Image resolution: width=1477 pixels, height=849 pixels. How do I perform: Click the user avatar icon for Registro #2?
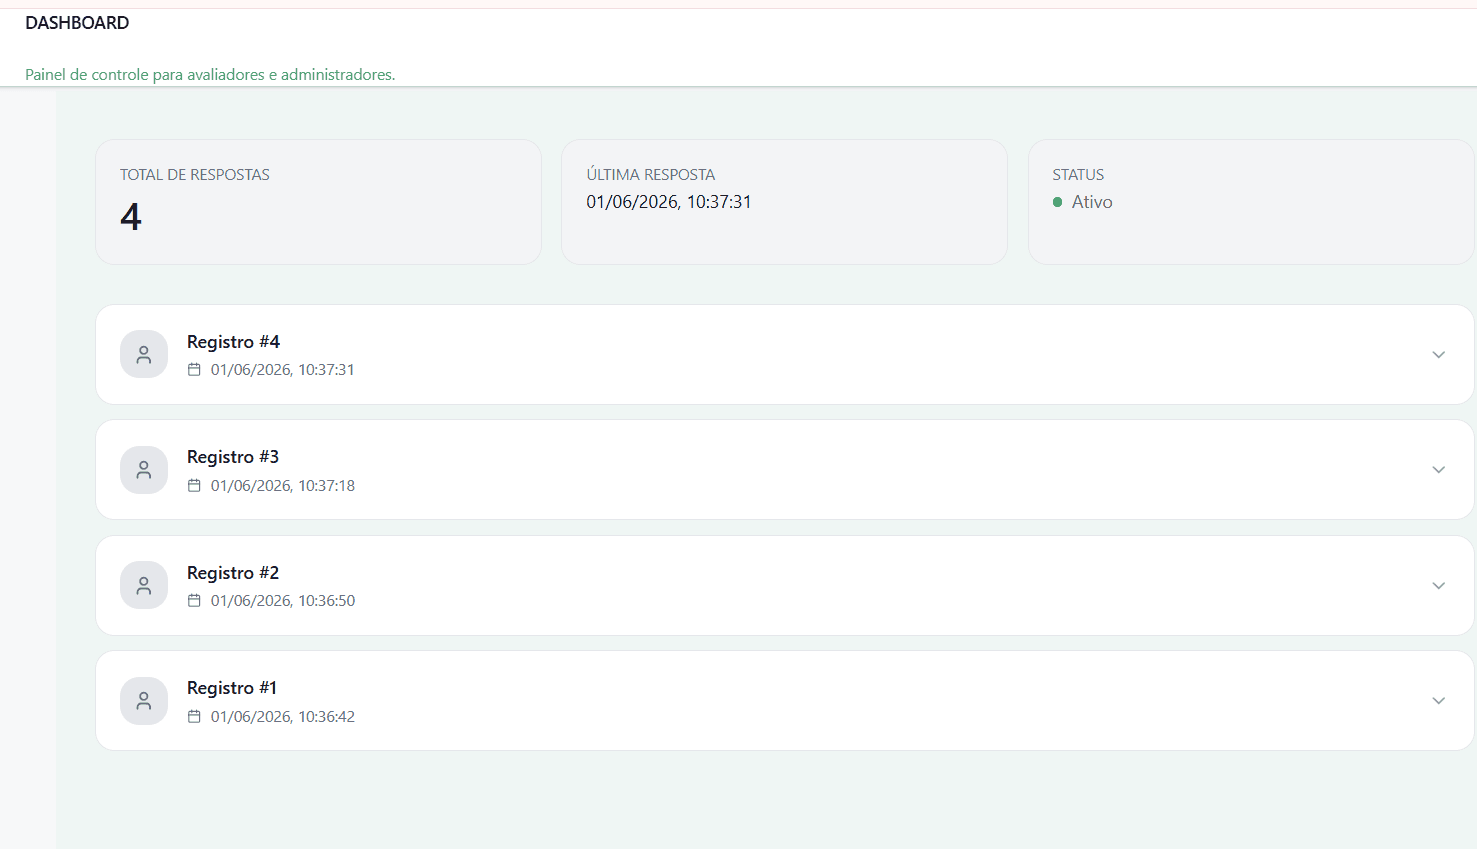coord(144,585)
